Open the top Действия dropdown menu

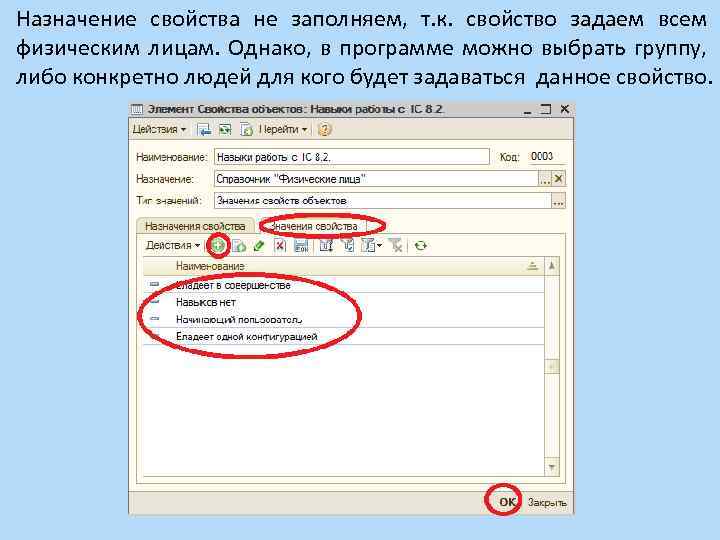coord(159,129)
